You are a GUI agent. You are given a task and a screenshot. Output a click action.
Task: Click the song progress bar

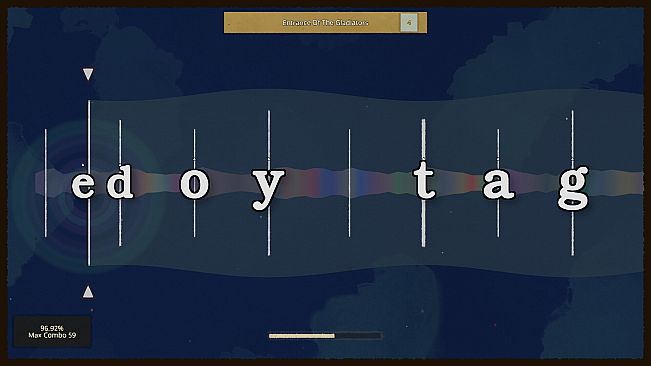(325, 336)
